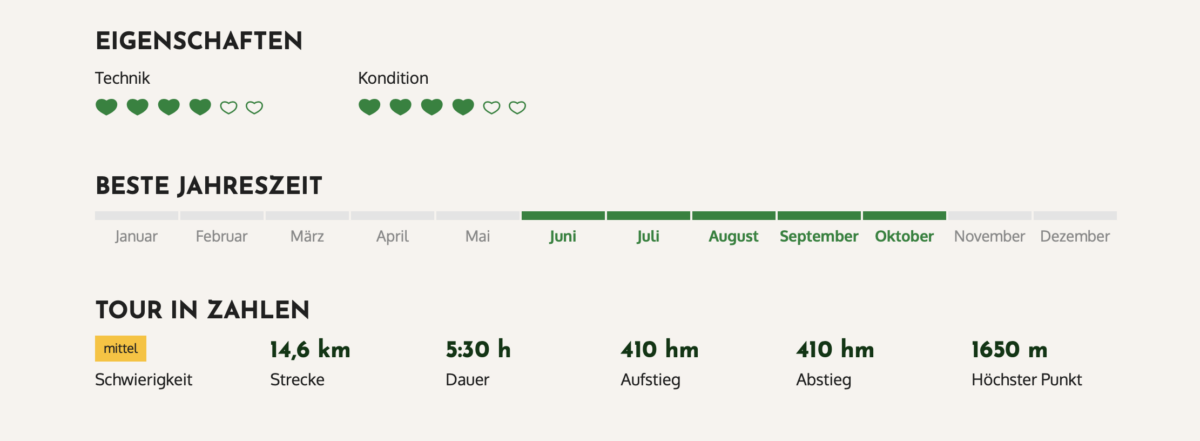This screenshot has height=441, width=1200.
Task: Click the last empty heart under Kondition
Action: click(517, 107)
